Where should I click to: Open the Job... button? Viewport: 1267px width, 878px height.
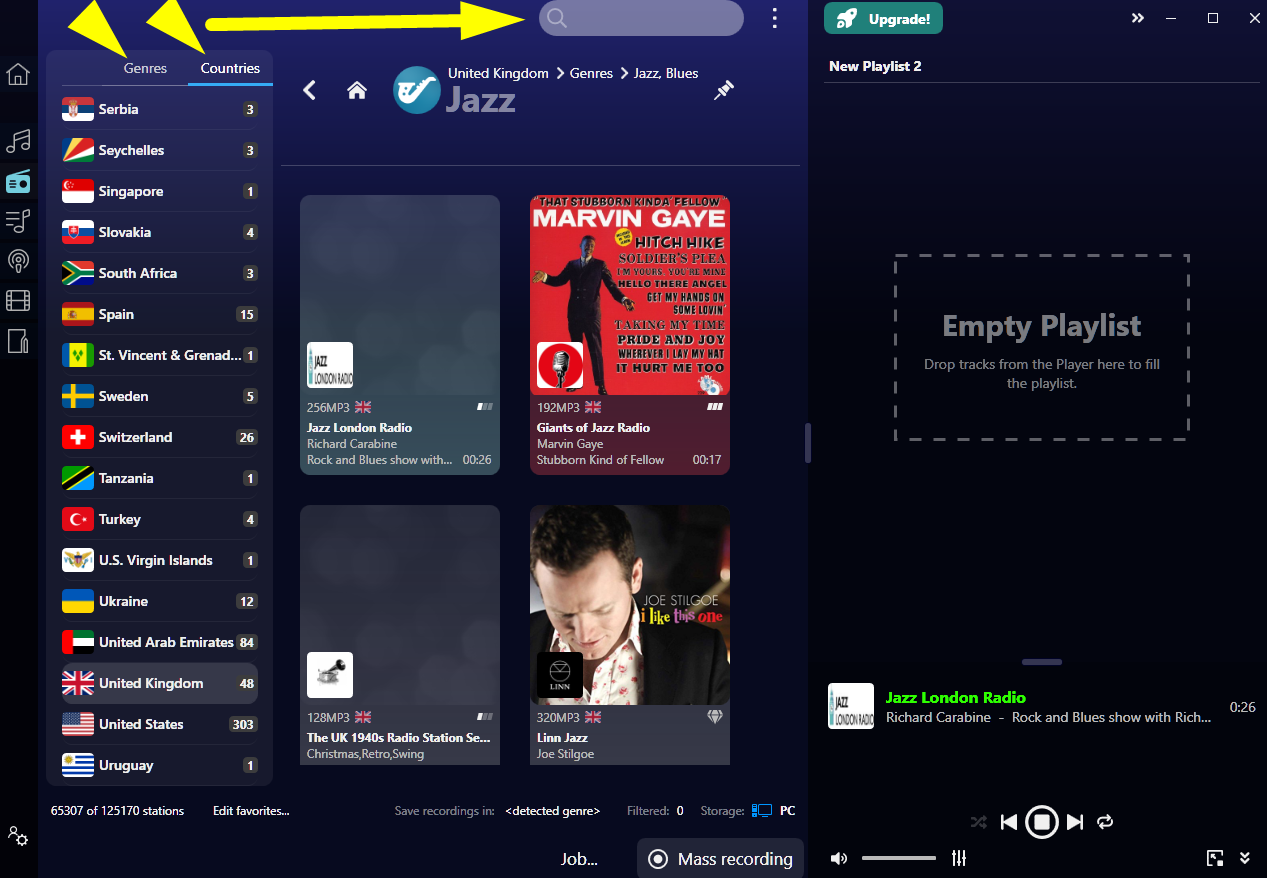tap(579, 859)
